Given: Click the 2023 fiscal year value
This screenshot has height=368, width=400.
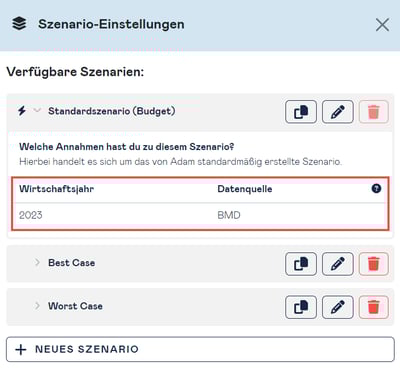Looking at the screenshot, I should [x=31, y=215].
